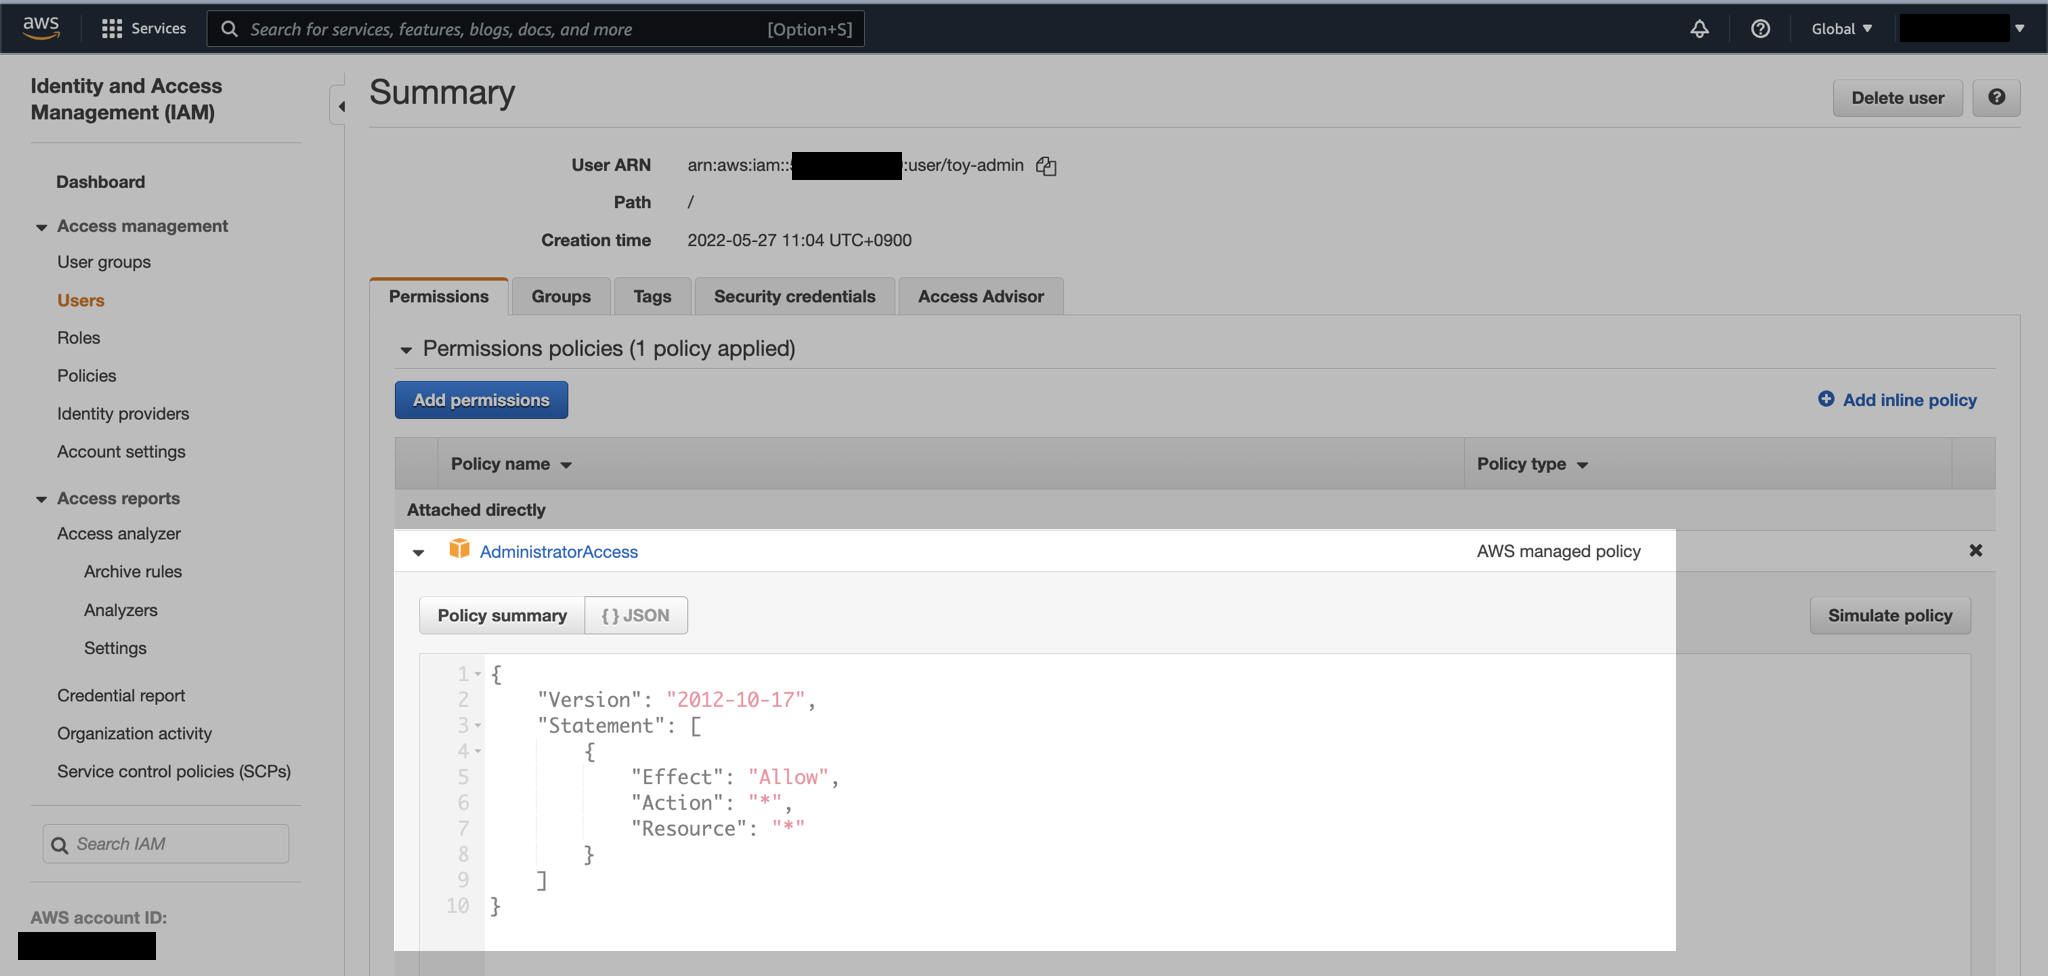The image size is (2048, 976).
Task: Switch to the JSON policy view
Action: point(636,616)
